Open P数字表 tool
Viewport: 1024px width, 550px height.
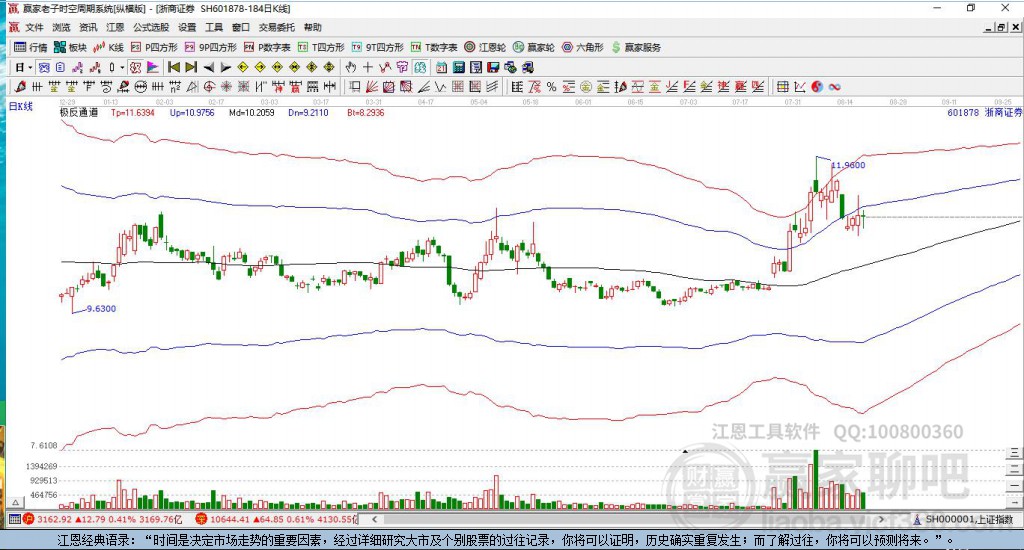[267, 48]
